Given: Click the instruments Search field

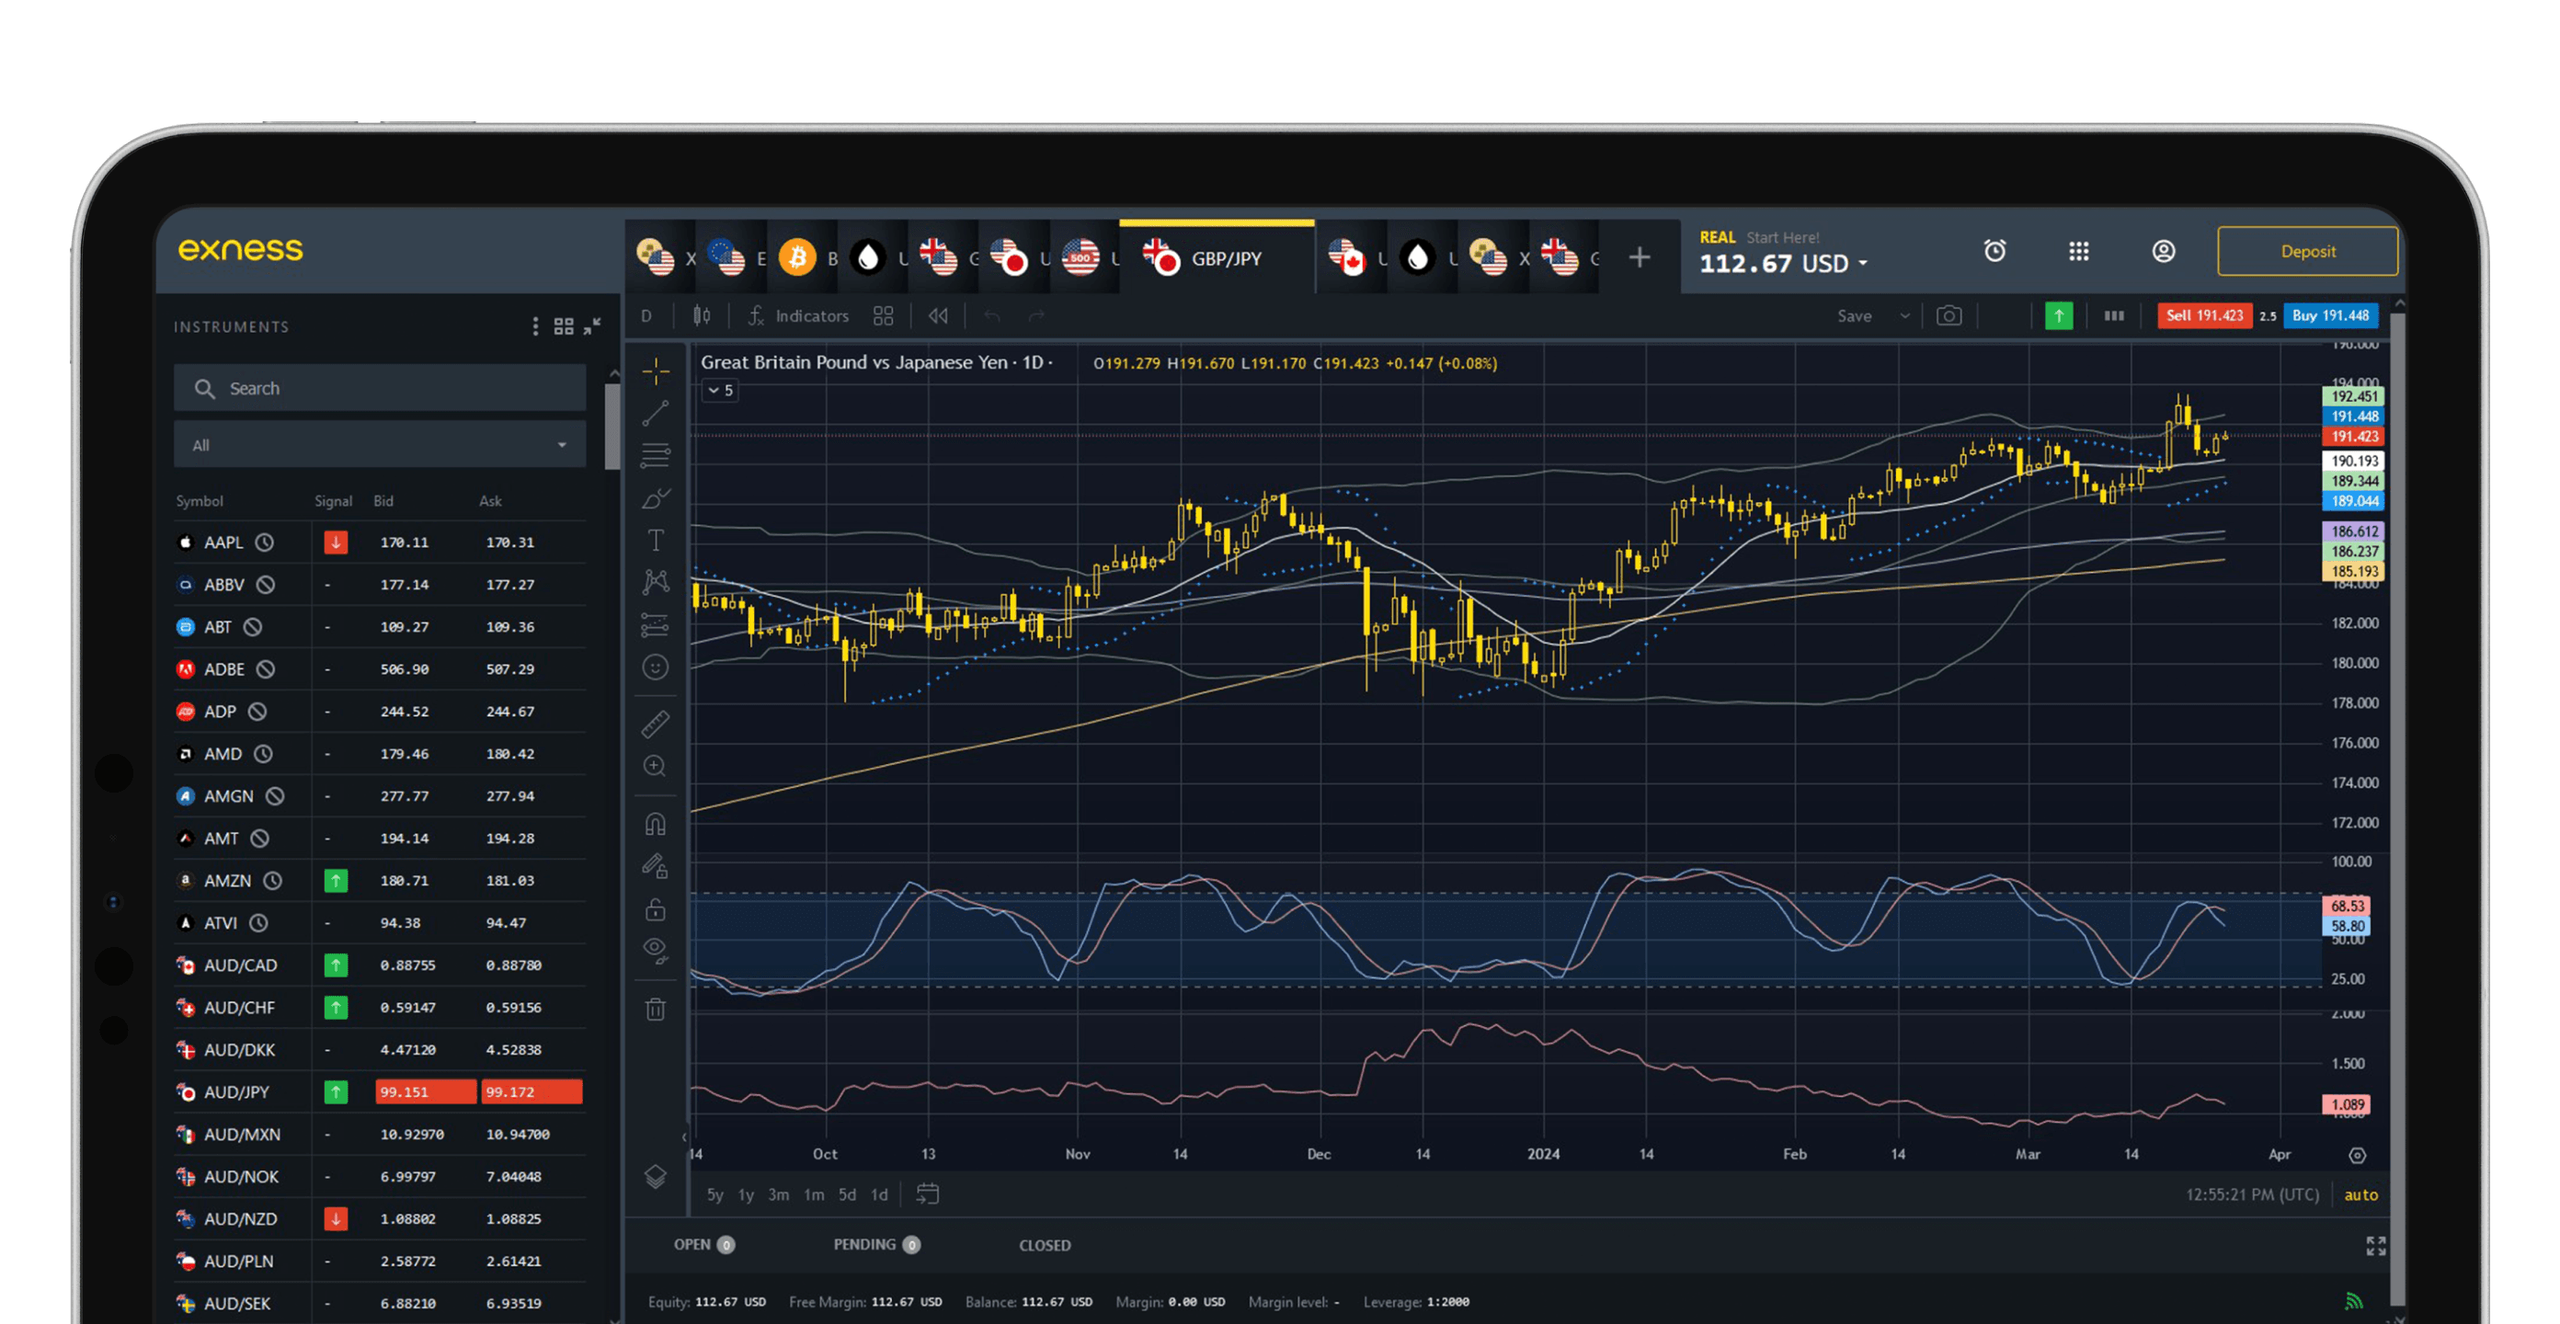Looking at the screenshot, I should (380, 388).
